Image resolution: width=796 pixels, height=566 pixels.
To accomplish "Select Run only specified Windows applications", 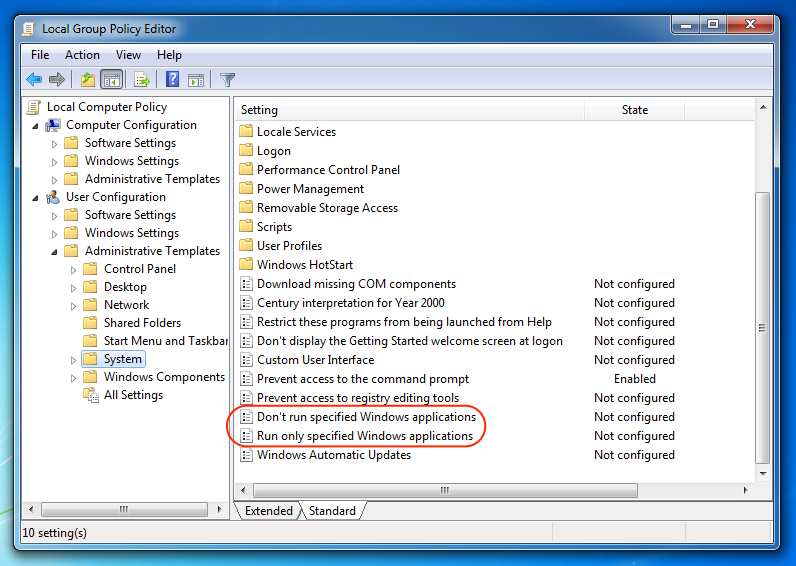I will 364,436.
